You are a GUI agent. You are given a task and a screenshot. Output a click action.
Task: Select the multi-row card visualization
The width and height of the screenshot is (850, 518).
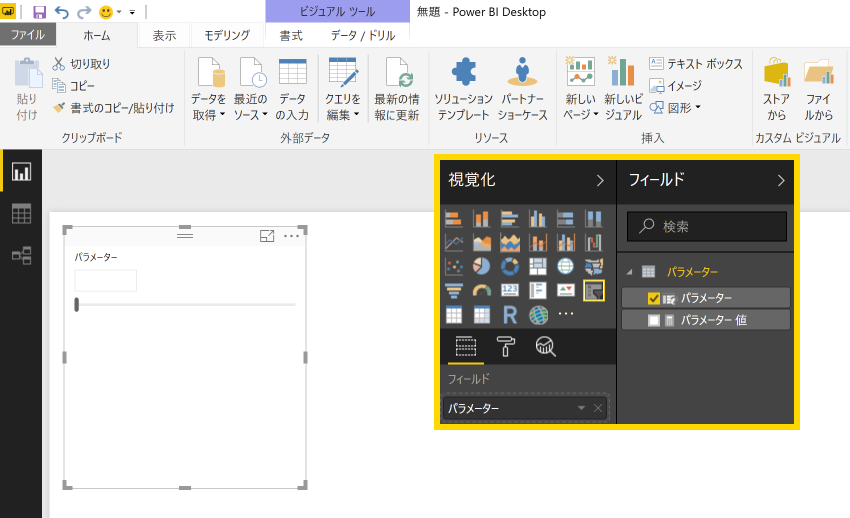click(537, 290)
